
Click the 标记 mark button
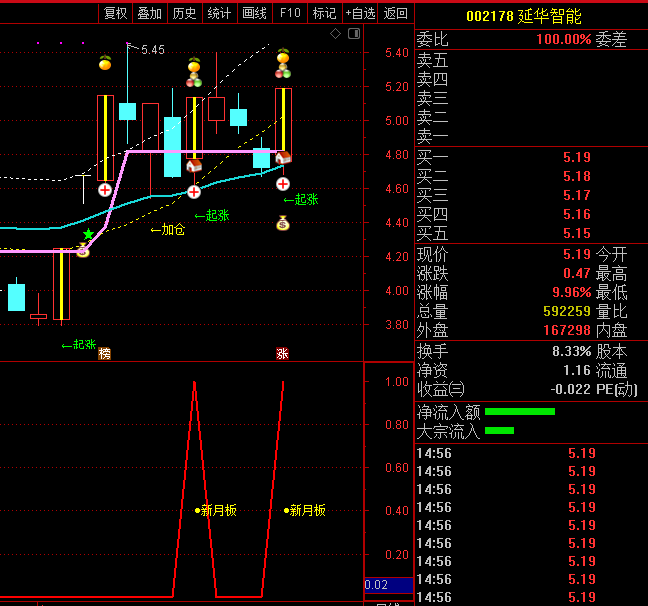[x=324, y=13]
